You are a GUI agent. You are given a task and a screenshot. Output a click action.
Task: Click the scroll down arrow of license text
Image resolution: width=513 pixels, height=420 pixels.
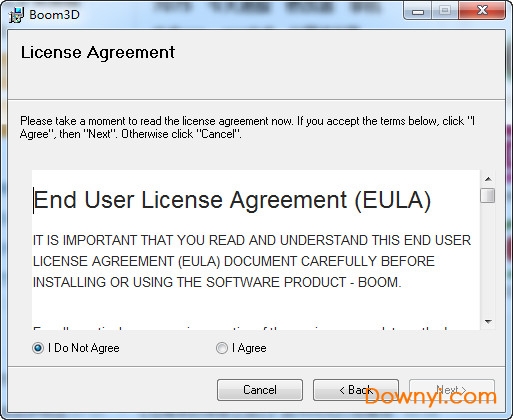pos(488,322)
